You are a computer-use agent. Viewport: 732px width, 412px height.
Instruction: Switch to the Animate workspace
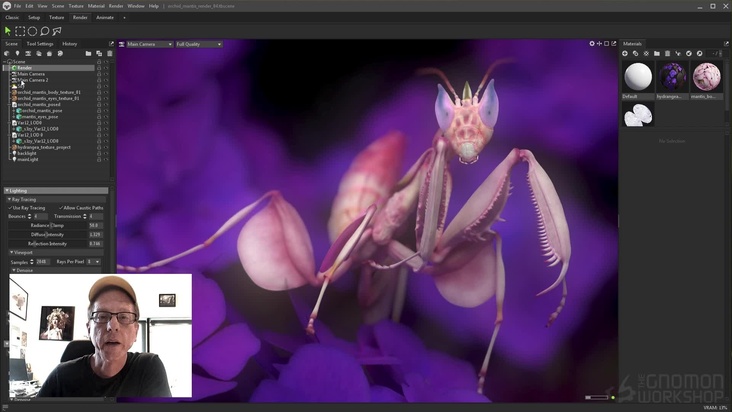(105, 17)
